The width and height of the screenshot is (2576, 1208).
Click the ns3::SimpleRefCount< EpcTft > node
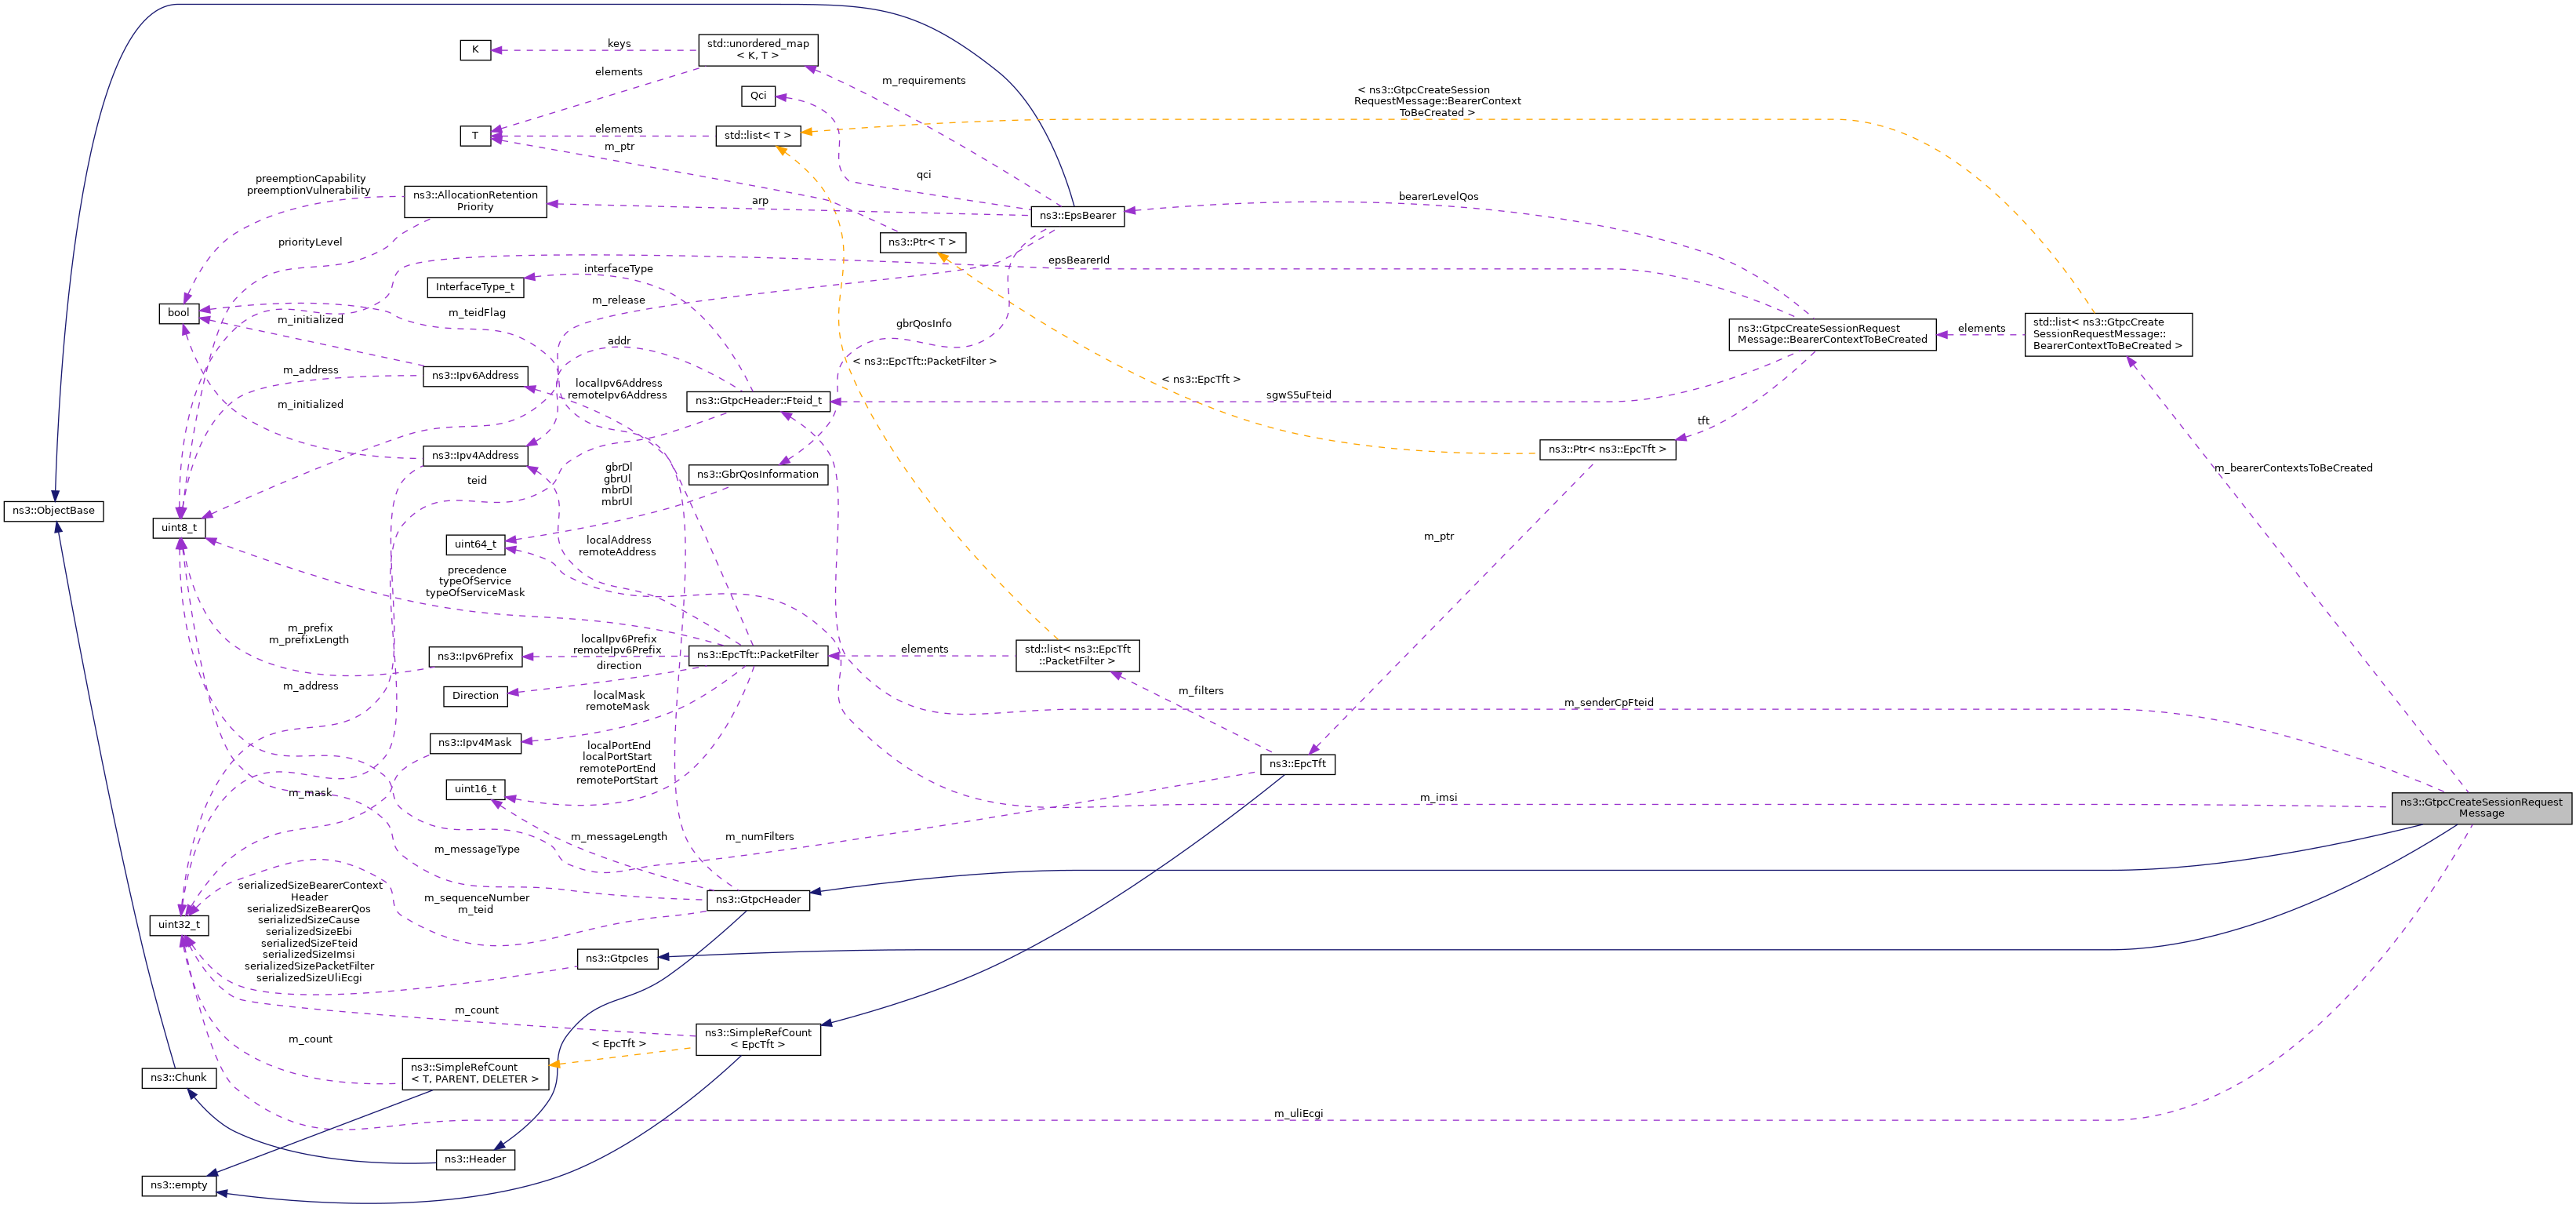(758, 1039)
